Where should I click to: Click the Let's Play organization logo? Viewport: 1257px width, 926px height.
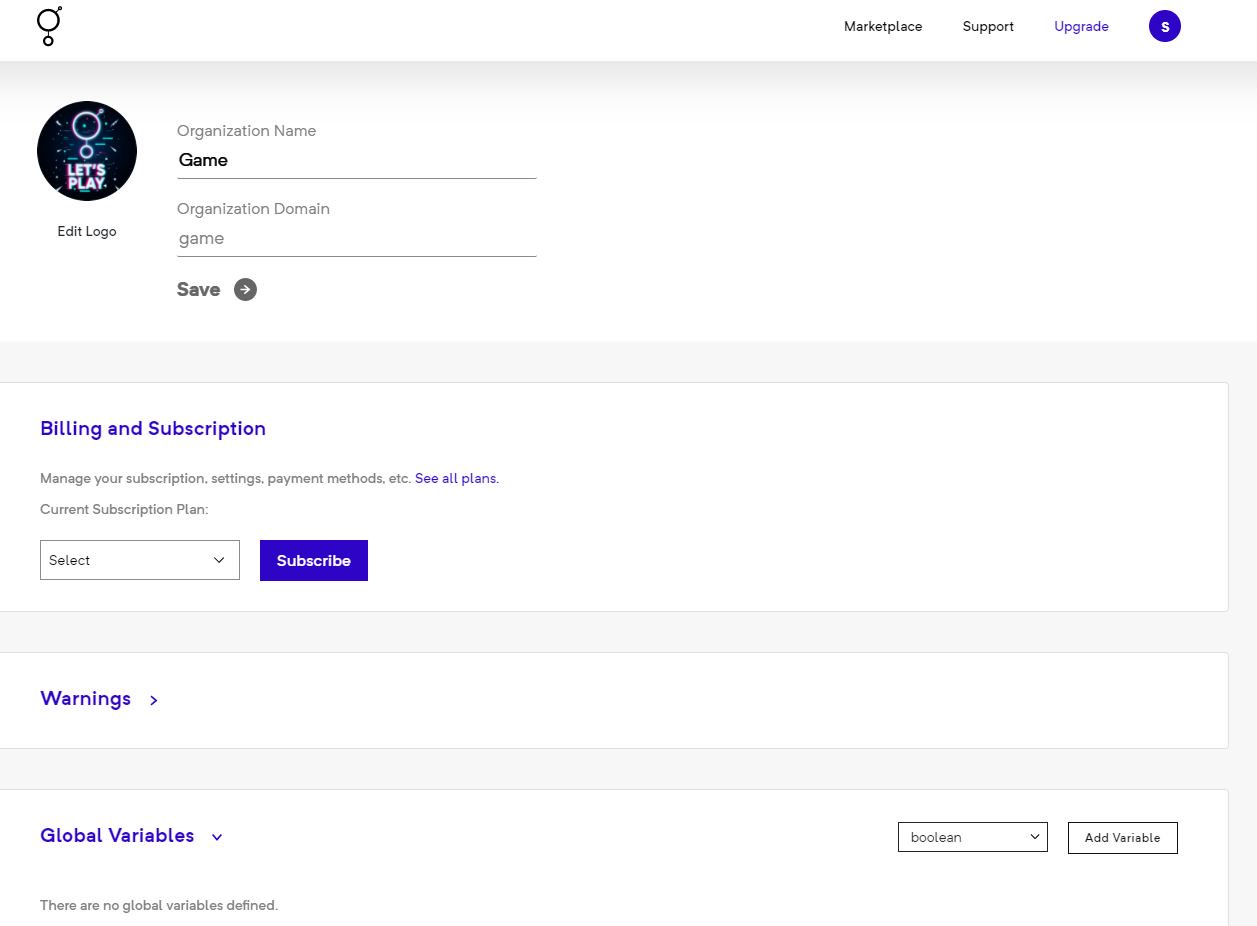[87, 151]
